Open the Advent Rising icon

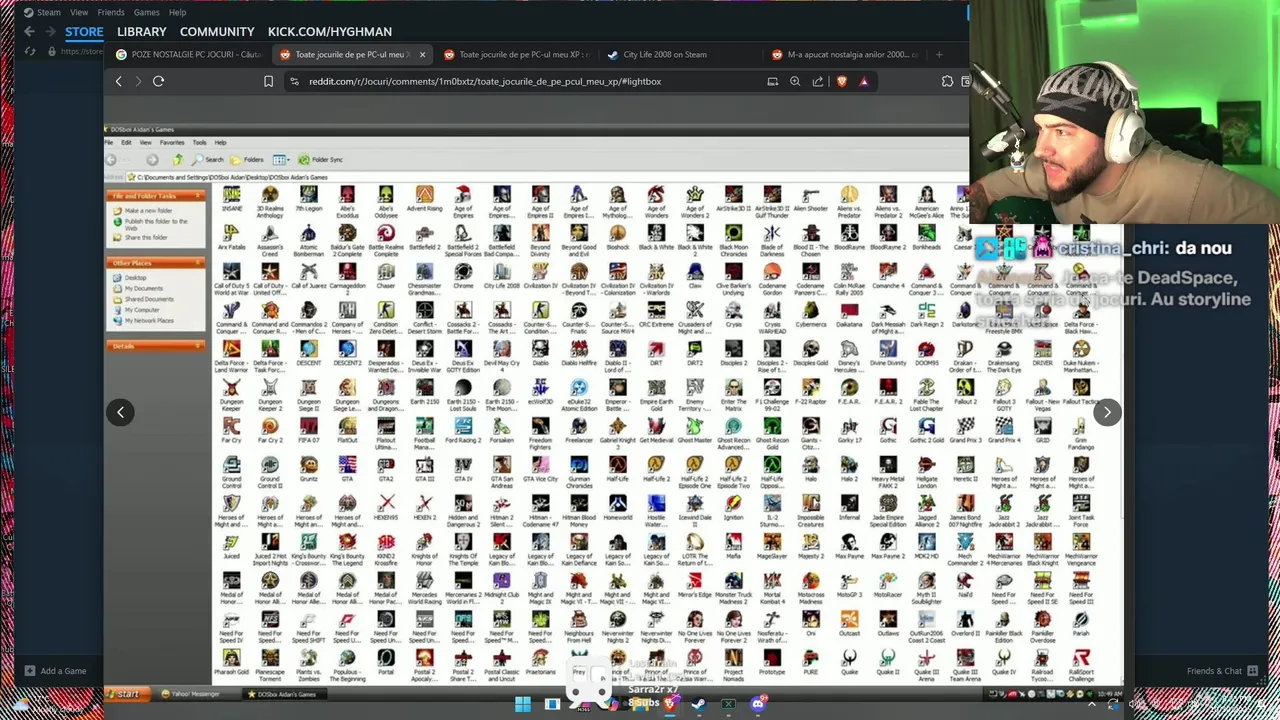424,200
